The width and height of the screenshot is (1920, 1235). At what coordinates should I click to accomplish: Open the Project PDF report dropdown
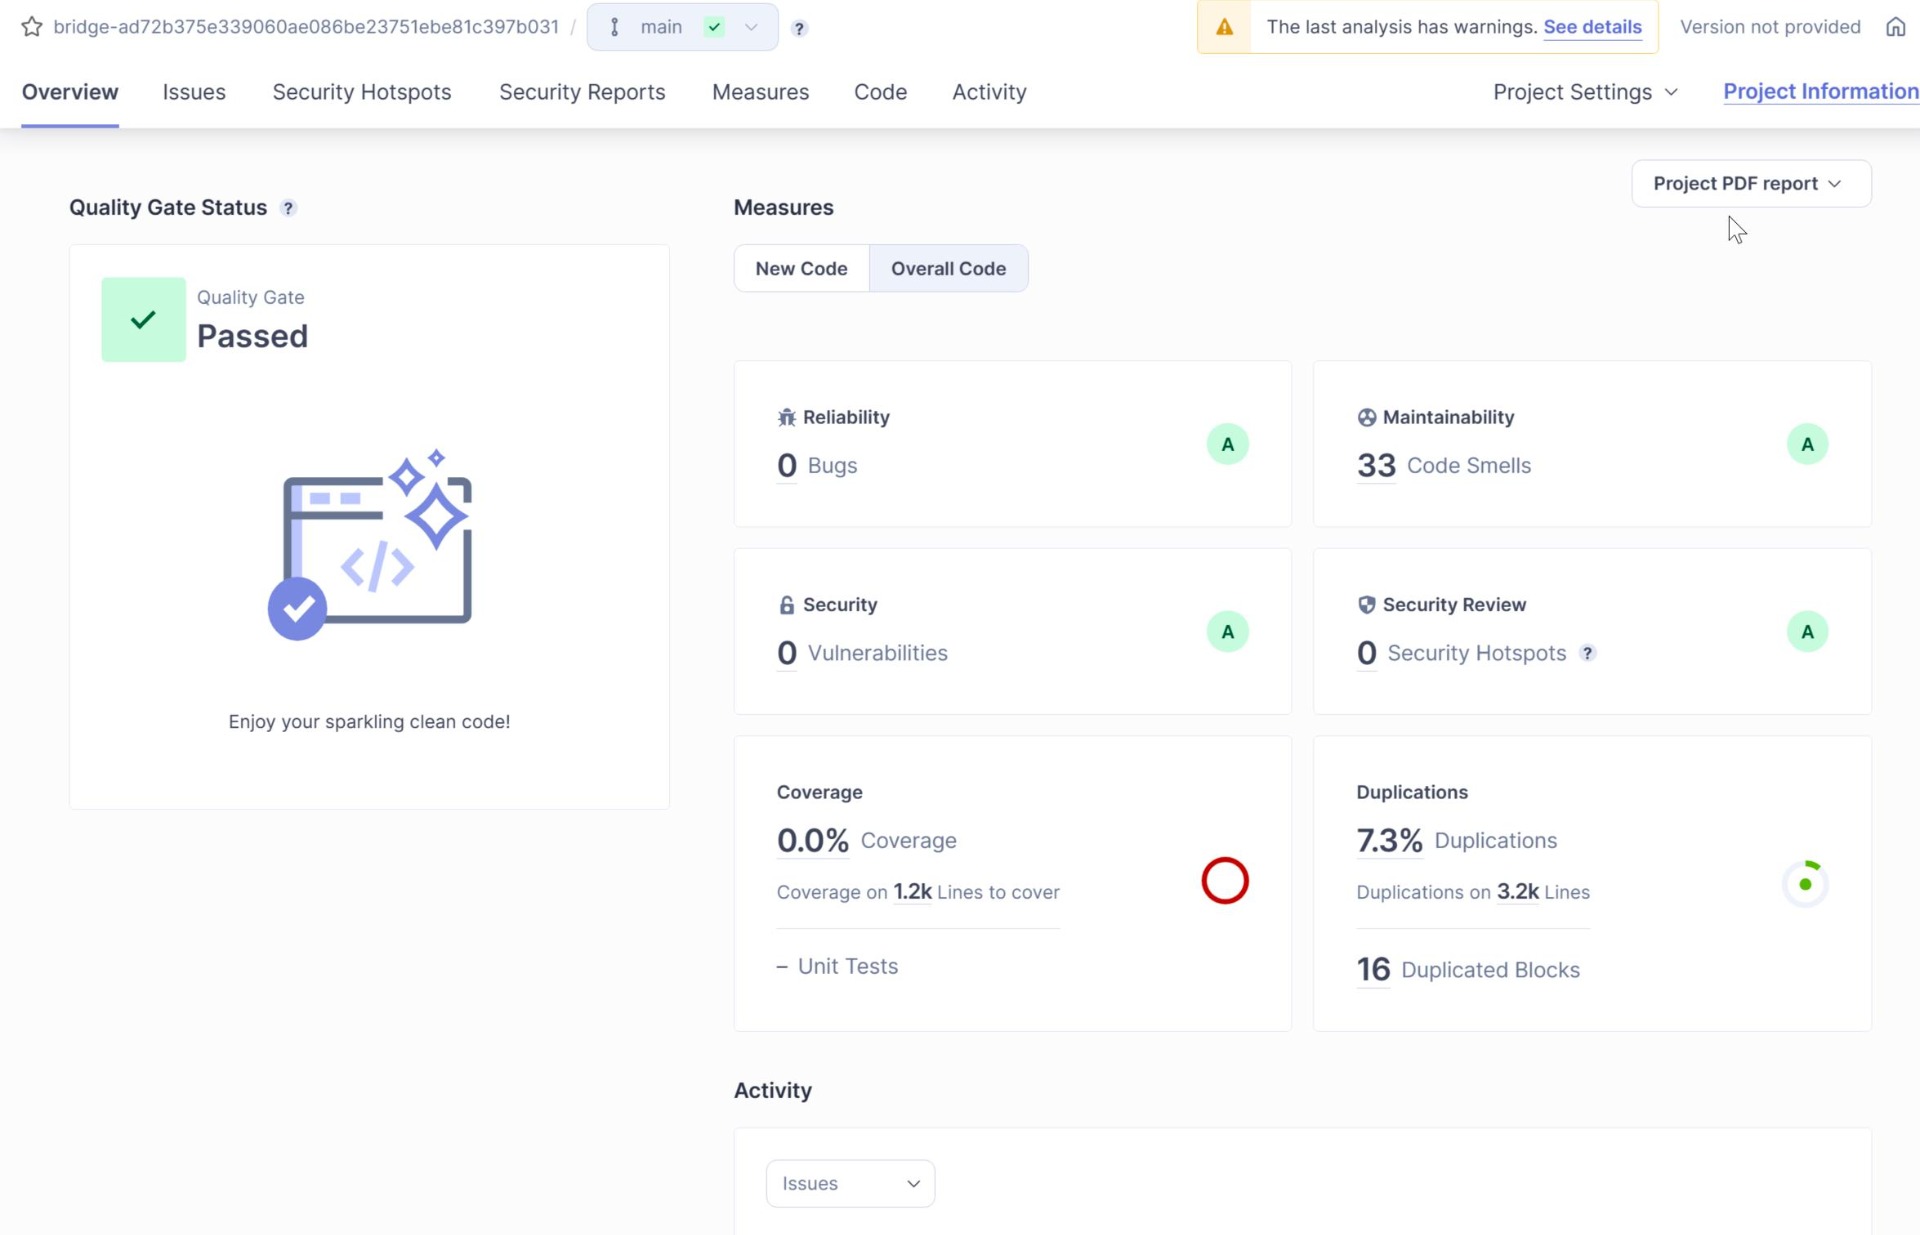[x=1751, y=184]
